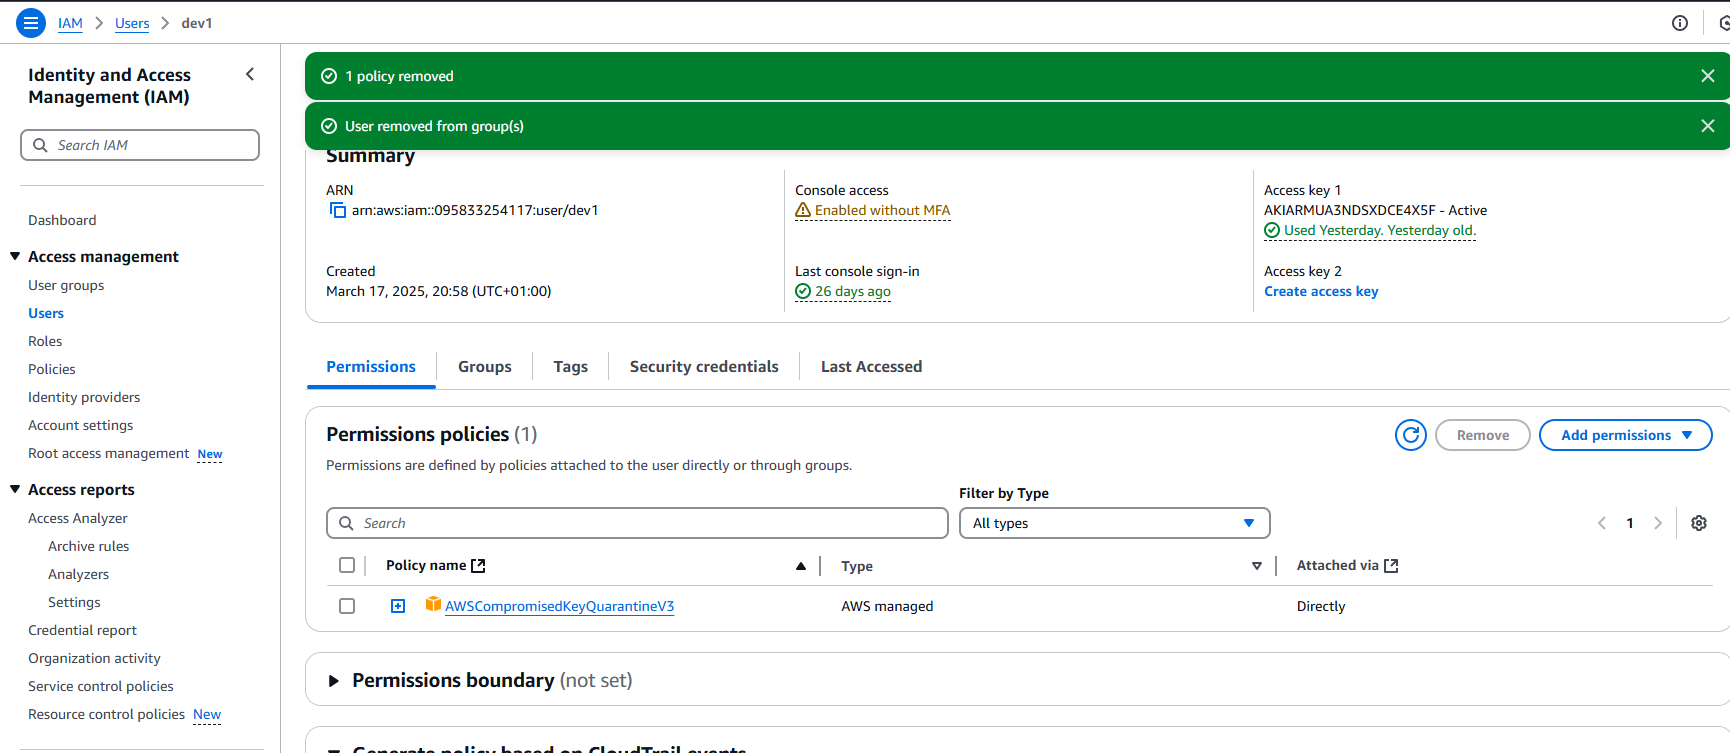Open Users in side navigation
This screenshot has height=753, width=1730.
click(46, 313)
